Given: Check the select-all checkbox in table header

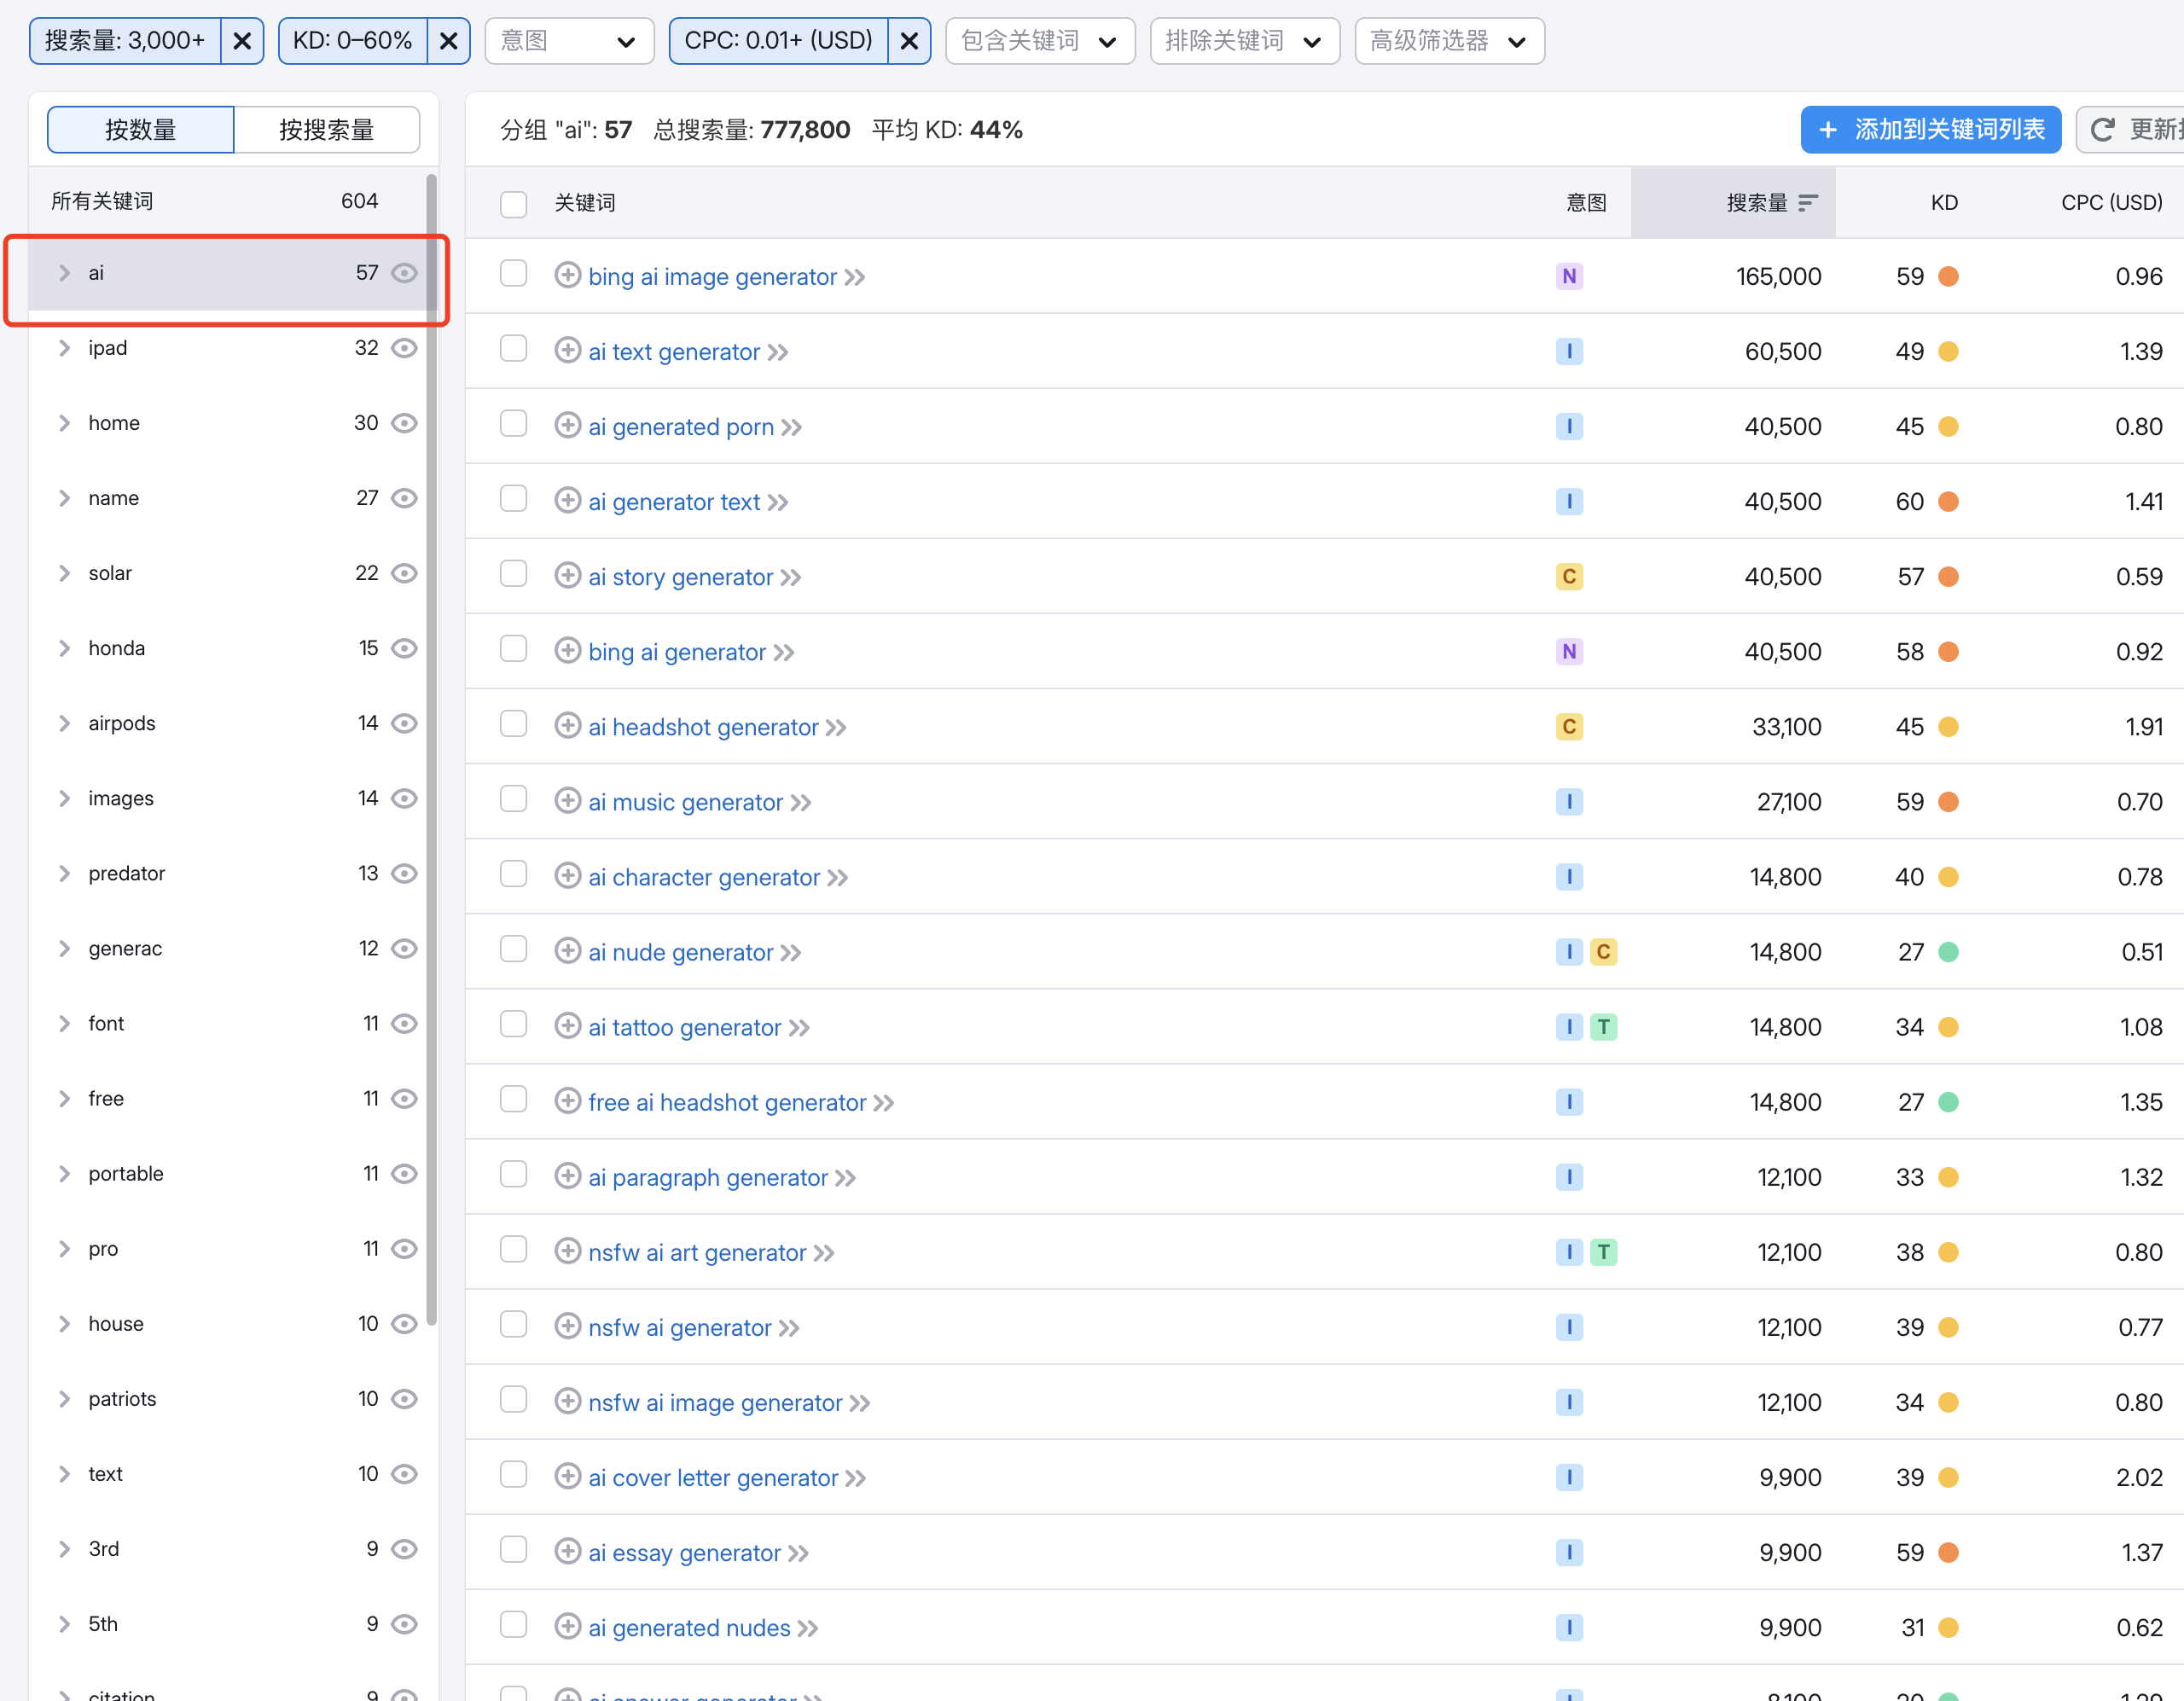Looking at the screenshot, I should (x=513, y=204).
